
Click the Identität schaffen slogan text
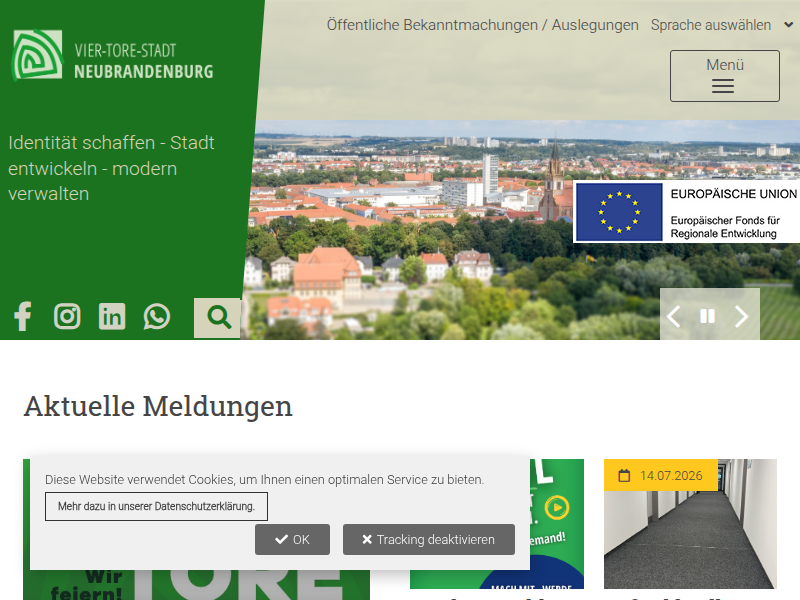[x=111, y=168]
